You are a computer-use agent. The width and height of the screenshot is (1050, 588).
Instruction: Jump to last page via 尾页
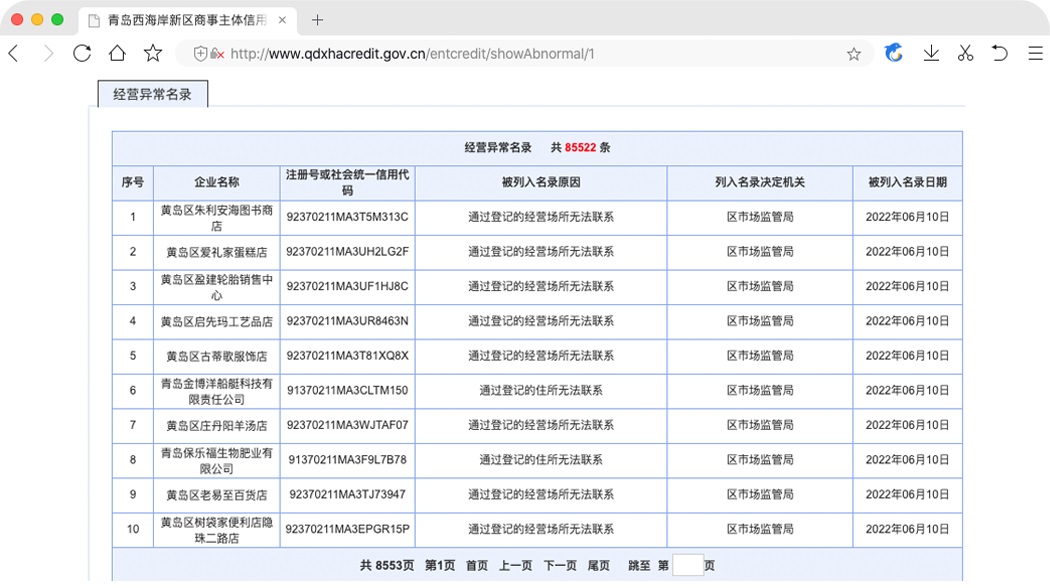point(598,566)
